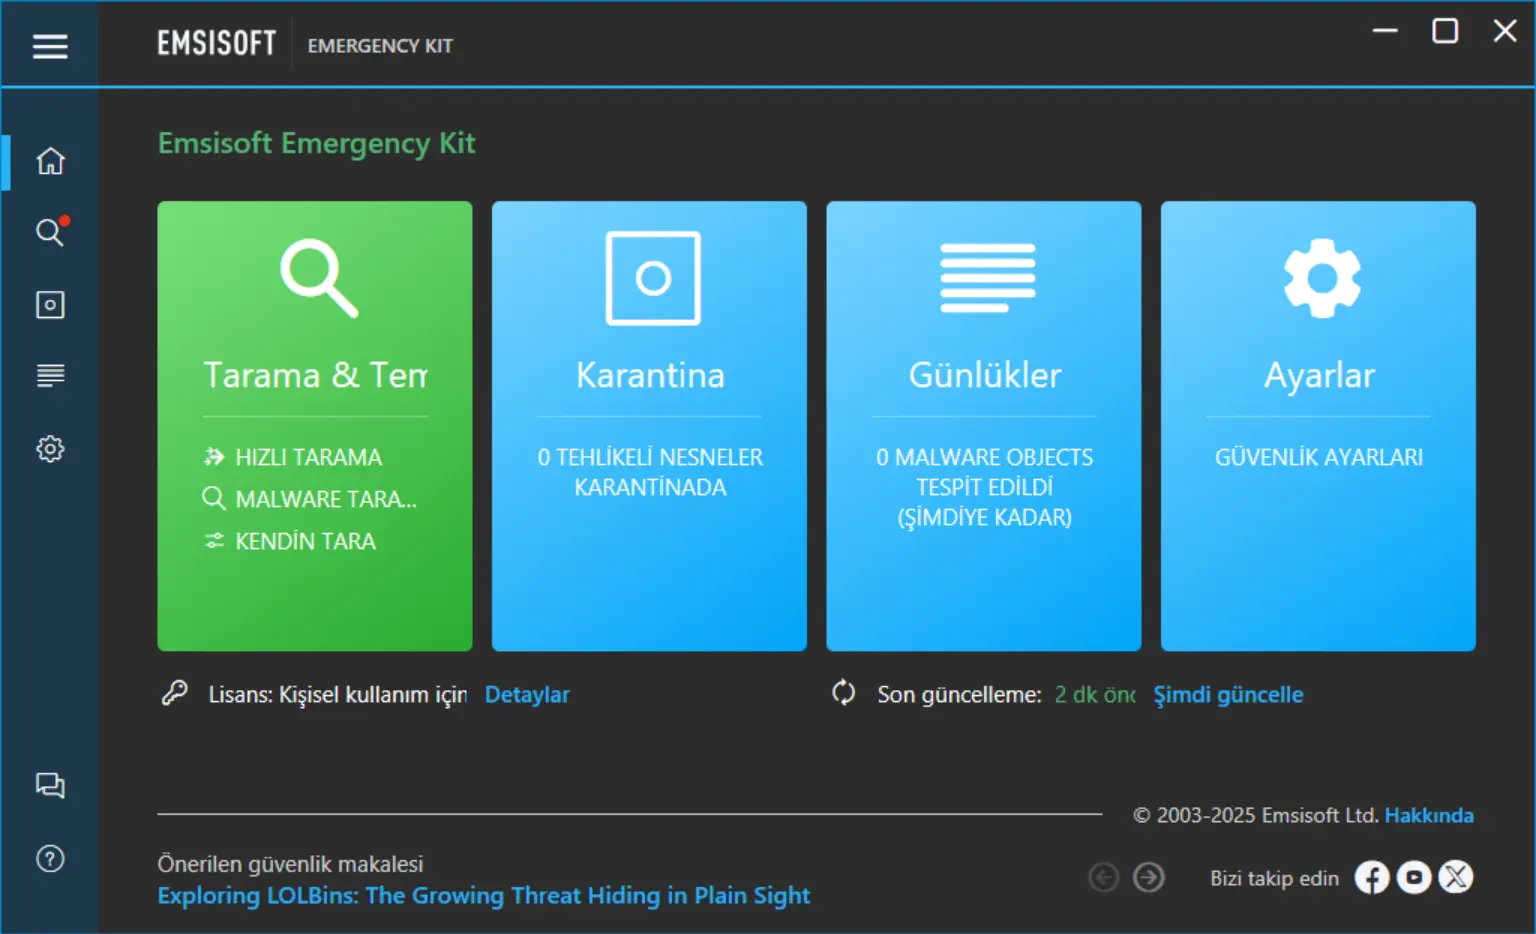The height and width of the screenshot is (934, 1536).
Task: Open the Ayarlar tile heading
Action: 1319,375
